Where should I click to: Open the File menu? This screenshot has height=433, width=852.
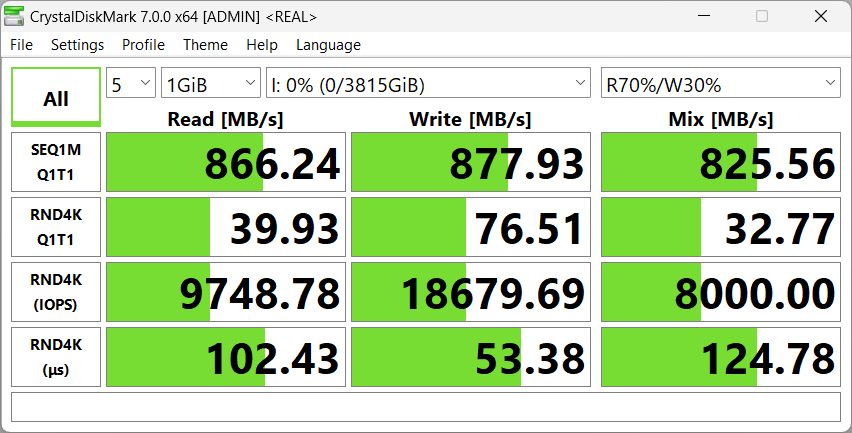[22, 45]
